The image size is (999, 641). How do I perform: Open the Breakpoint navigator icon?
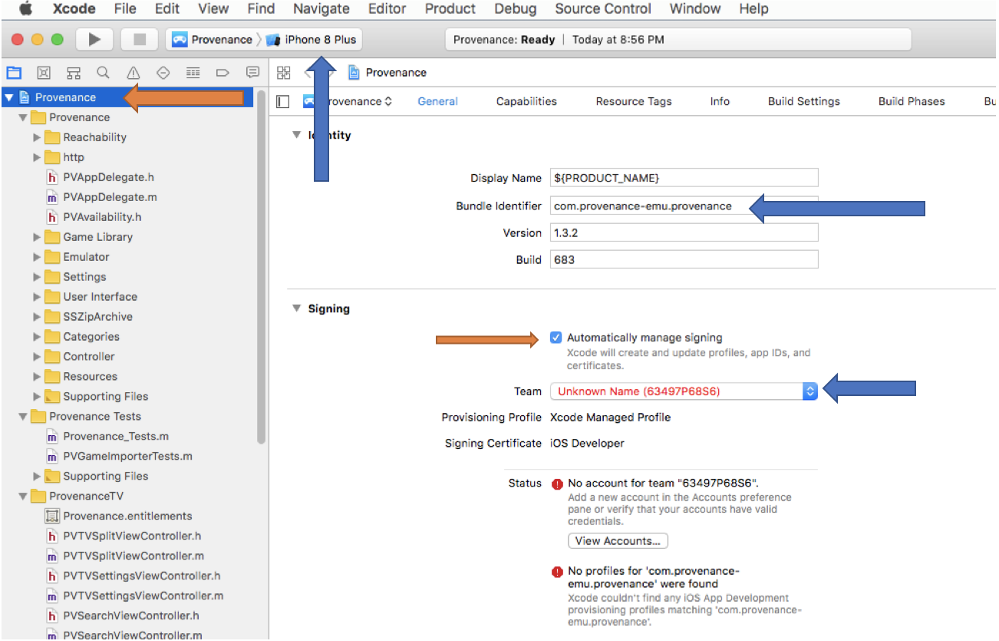[x=222, y=73]
